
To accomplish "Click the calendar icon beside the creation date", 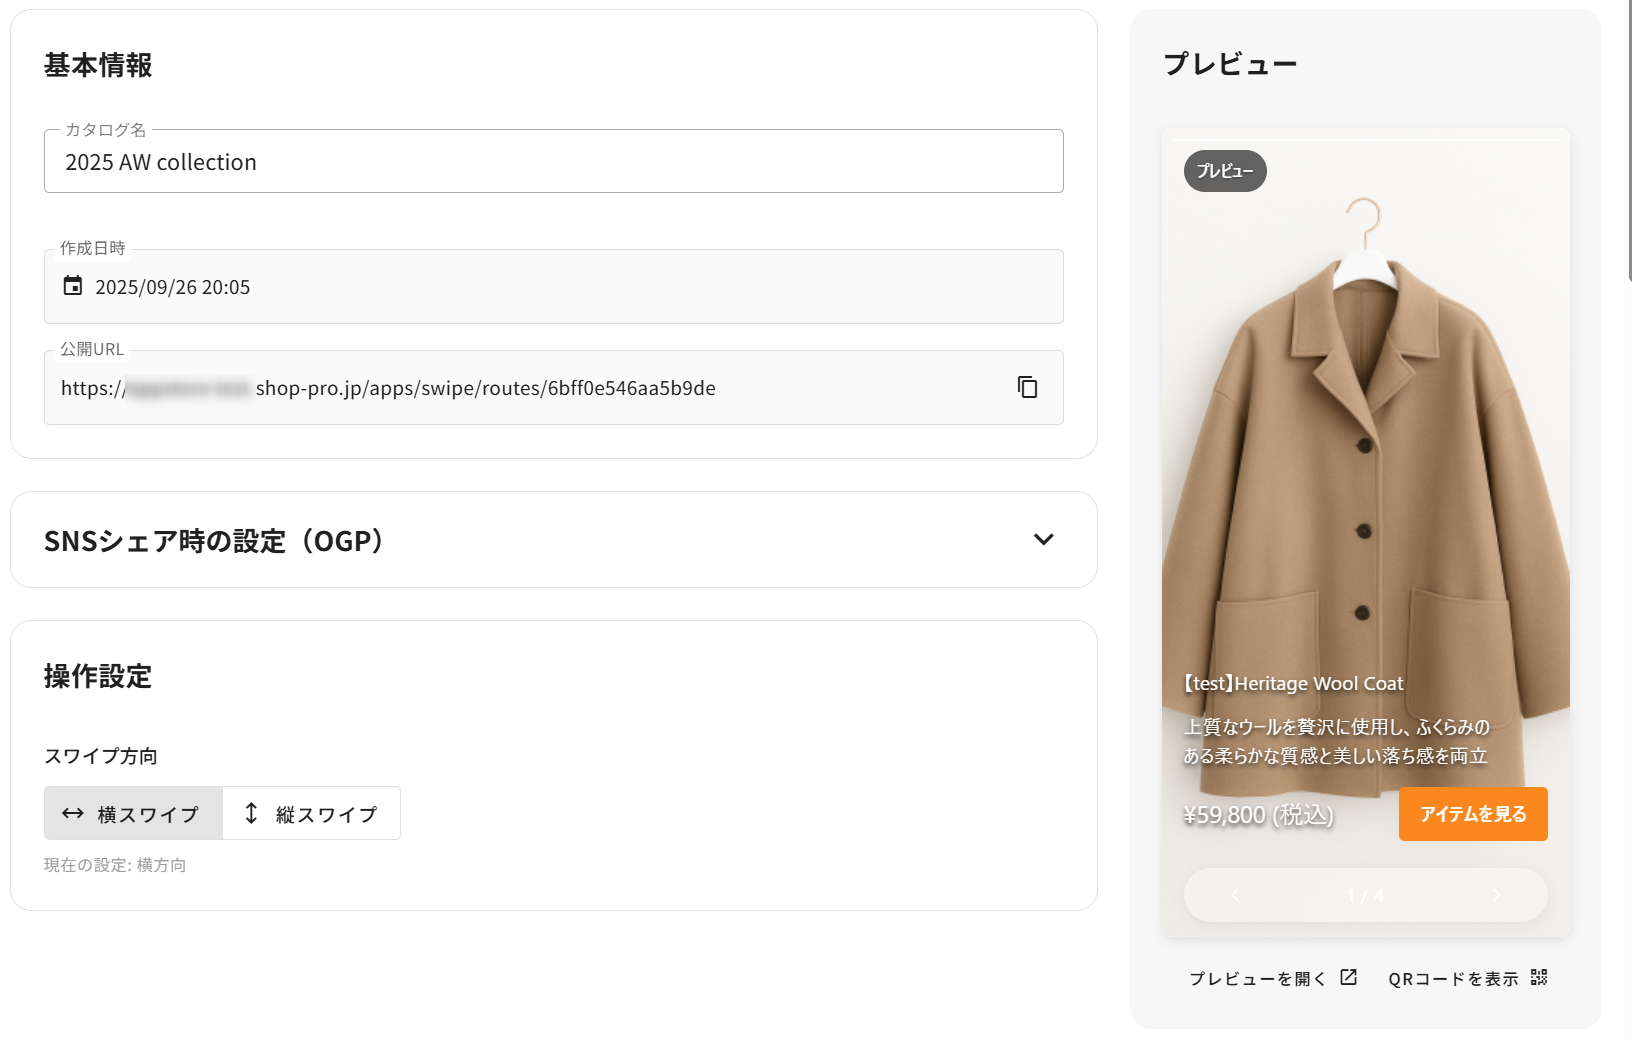I will [73, 286].
